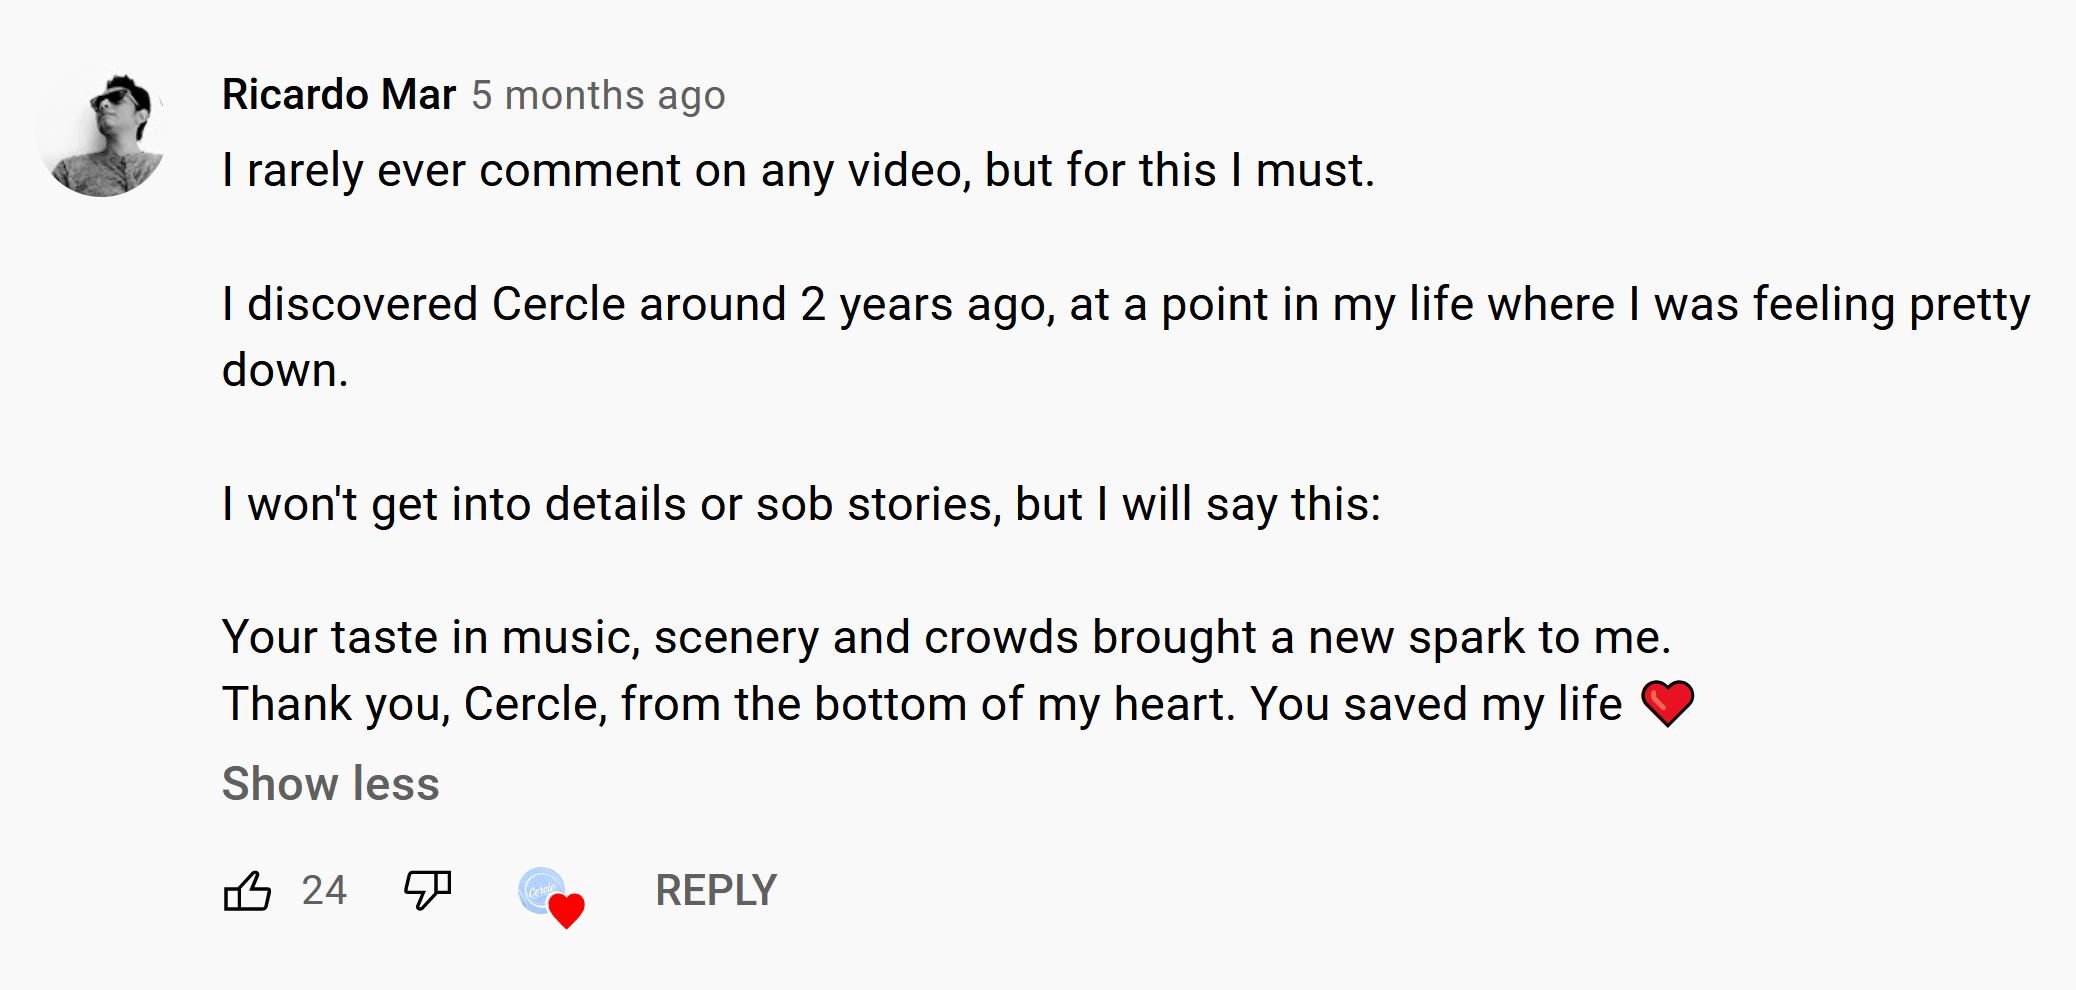Open the Ricardo Mar channel name link
The height and width of the screenshot is (990, 2076).
click(x=338, y=95)
